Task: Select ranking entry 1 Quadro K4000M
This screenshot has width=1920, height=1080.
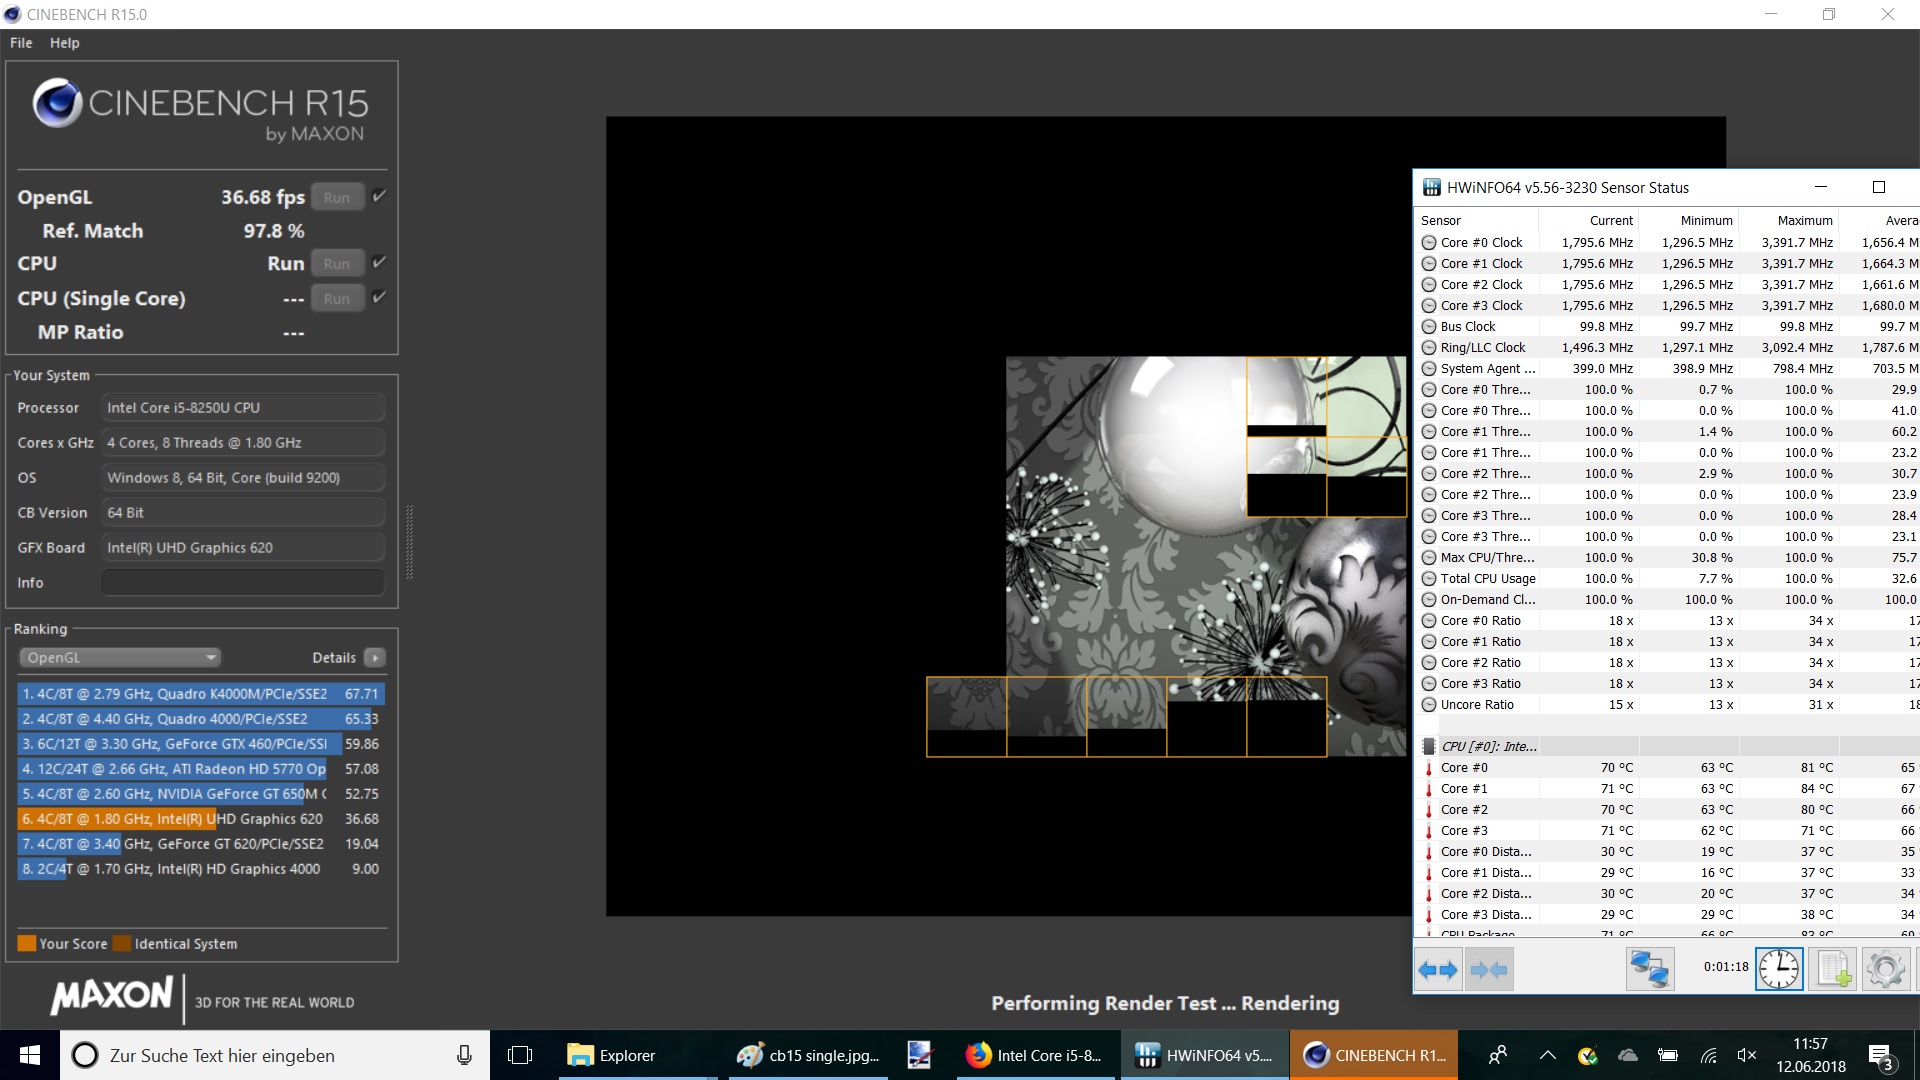Action: pyautogui.click(x=201, y=693)
